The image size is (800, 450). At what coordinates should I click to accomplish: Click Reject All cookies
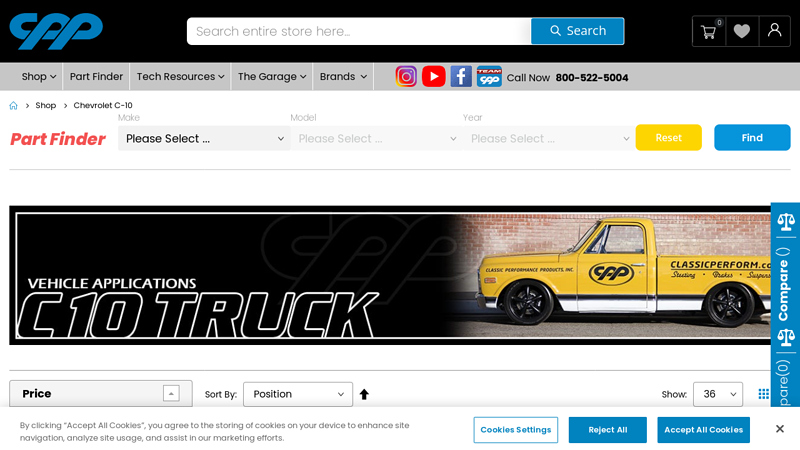click(608, 430)
